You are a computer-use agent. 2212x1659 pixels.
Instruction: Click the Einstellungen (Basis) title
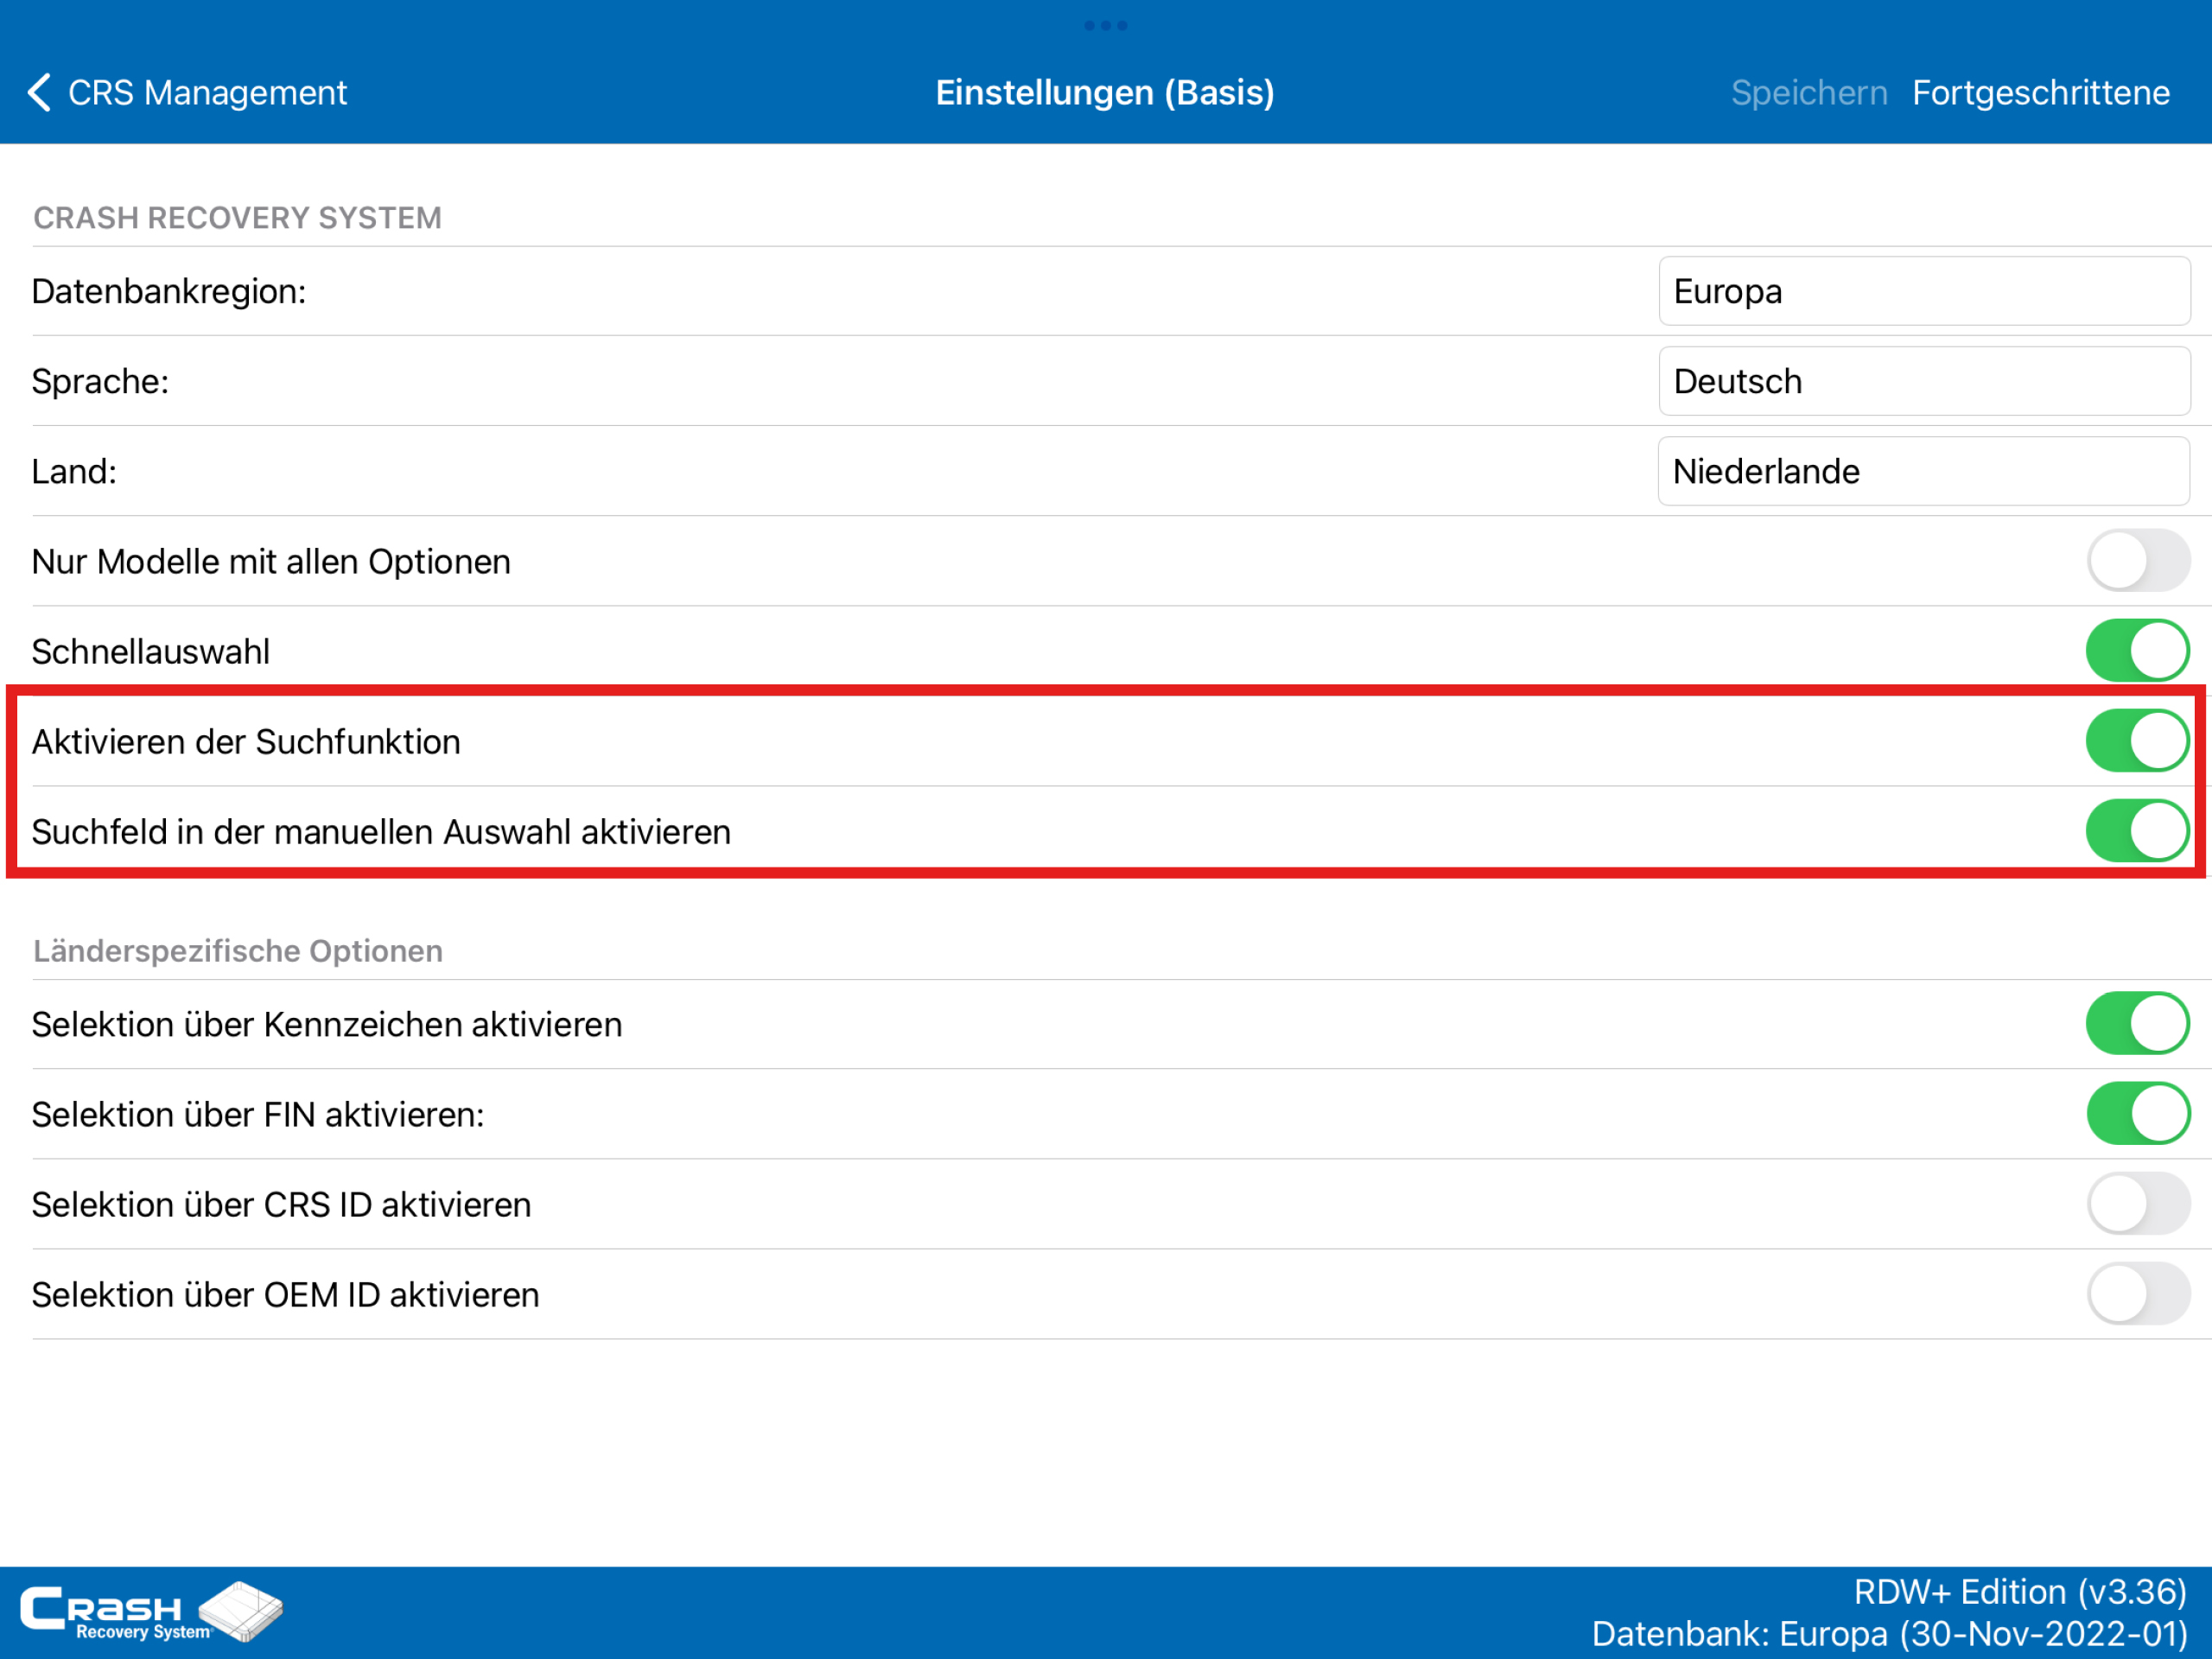tap(1105, 93)
